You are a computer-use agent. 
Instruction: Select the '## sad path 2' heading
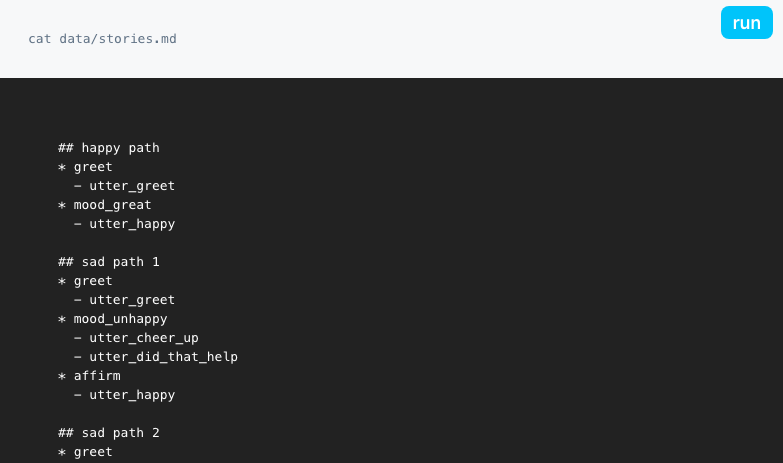109,433
